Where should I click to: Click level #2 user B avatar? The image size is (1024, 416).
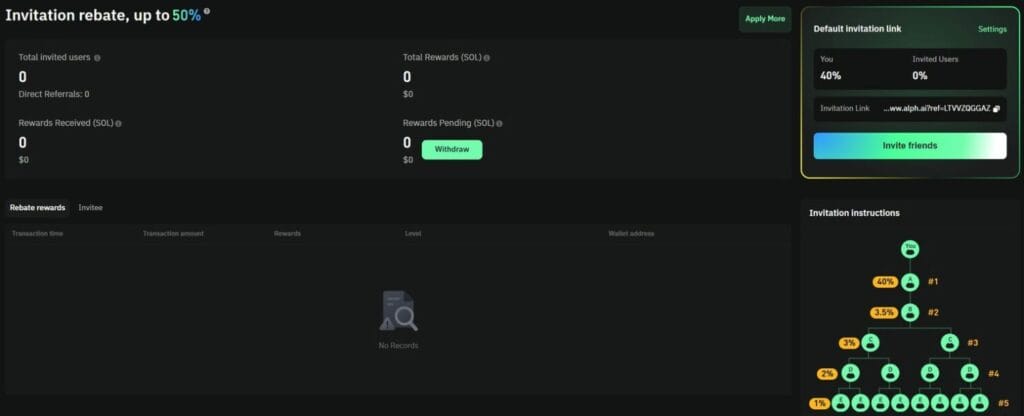click(x=910, y=312)
